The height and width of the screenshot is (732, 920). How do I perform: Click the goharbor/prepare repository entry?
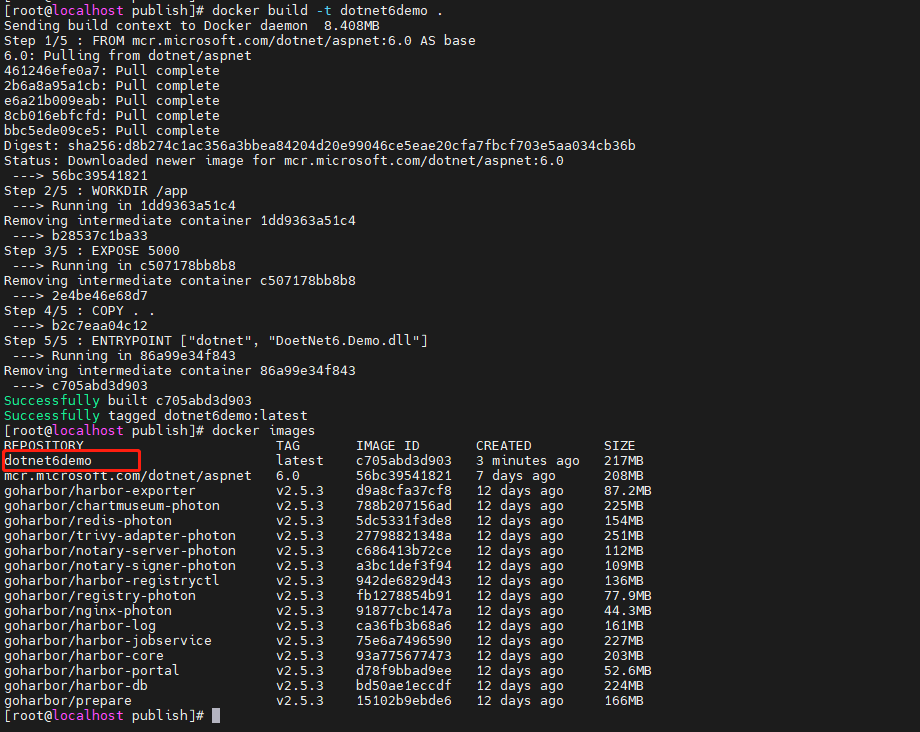pos(68,700)
